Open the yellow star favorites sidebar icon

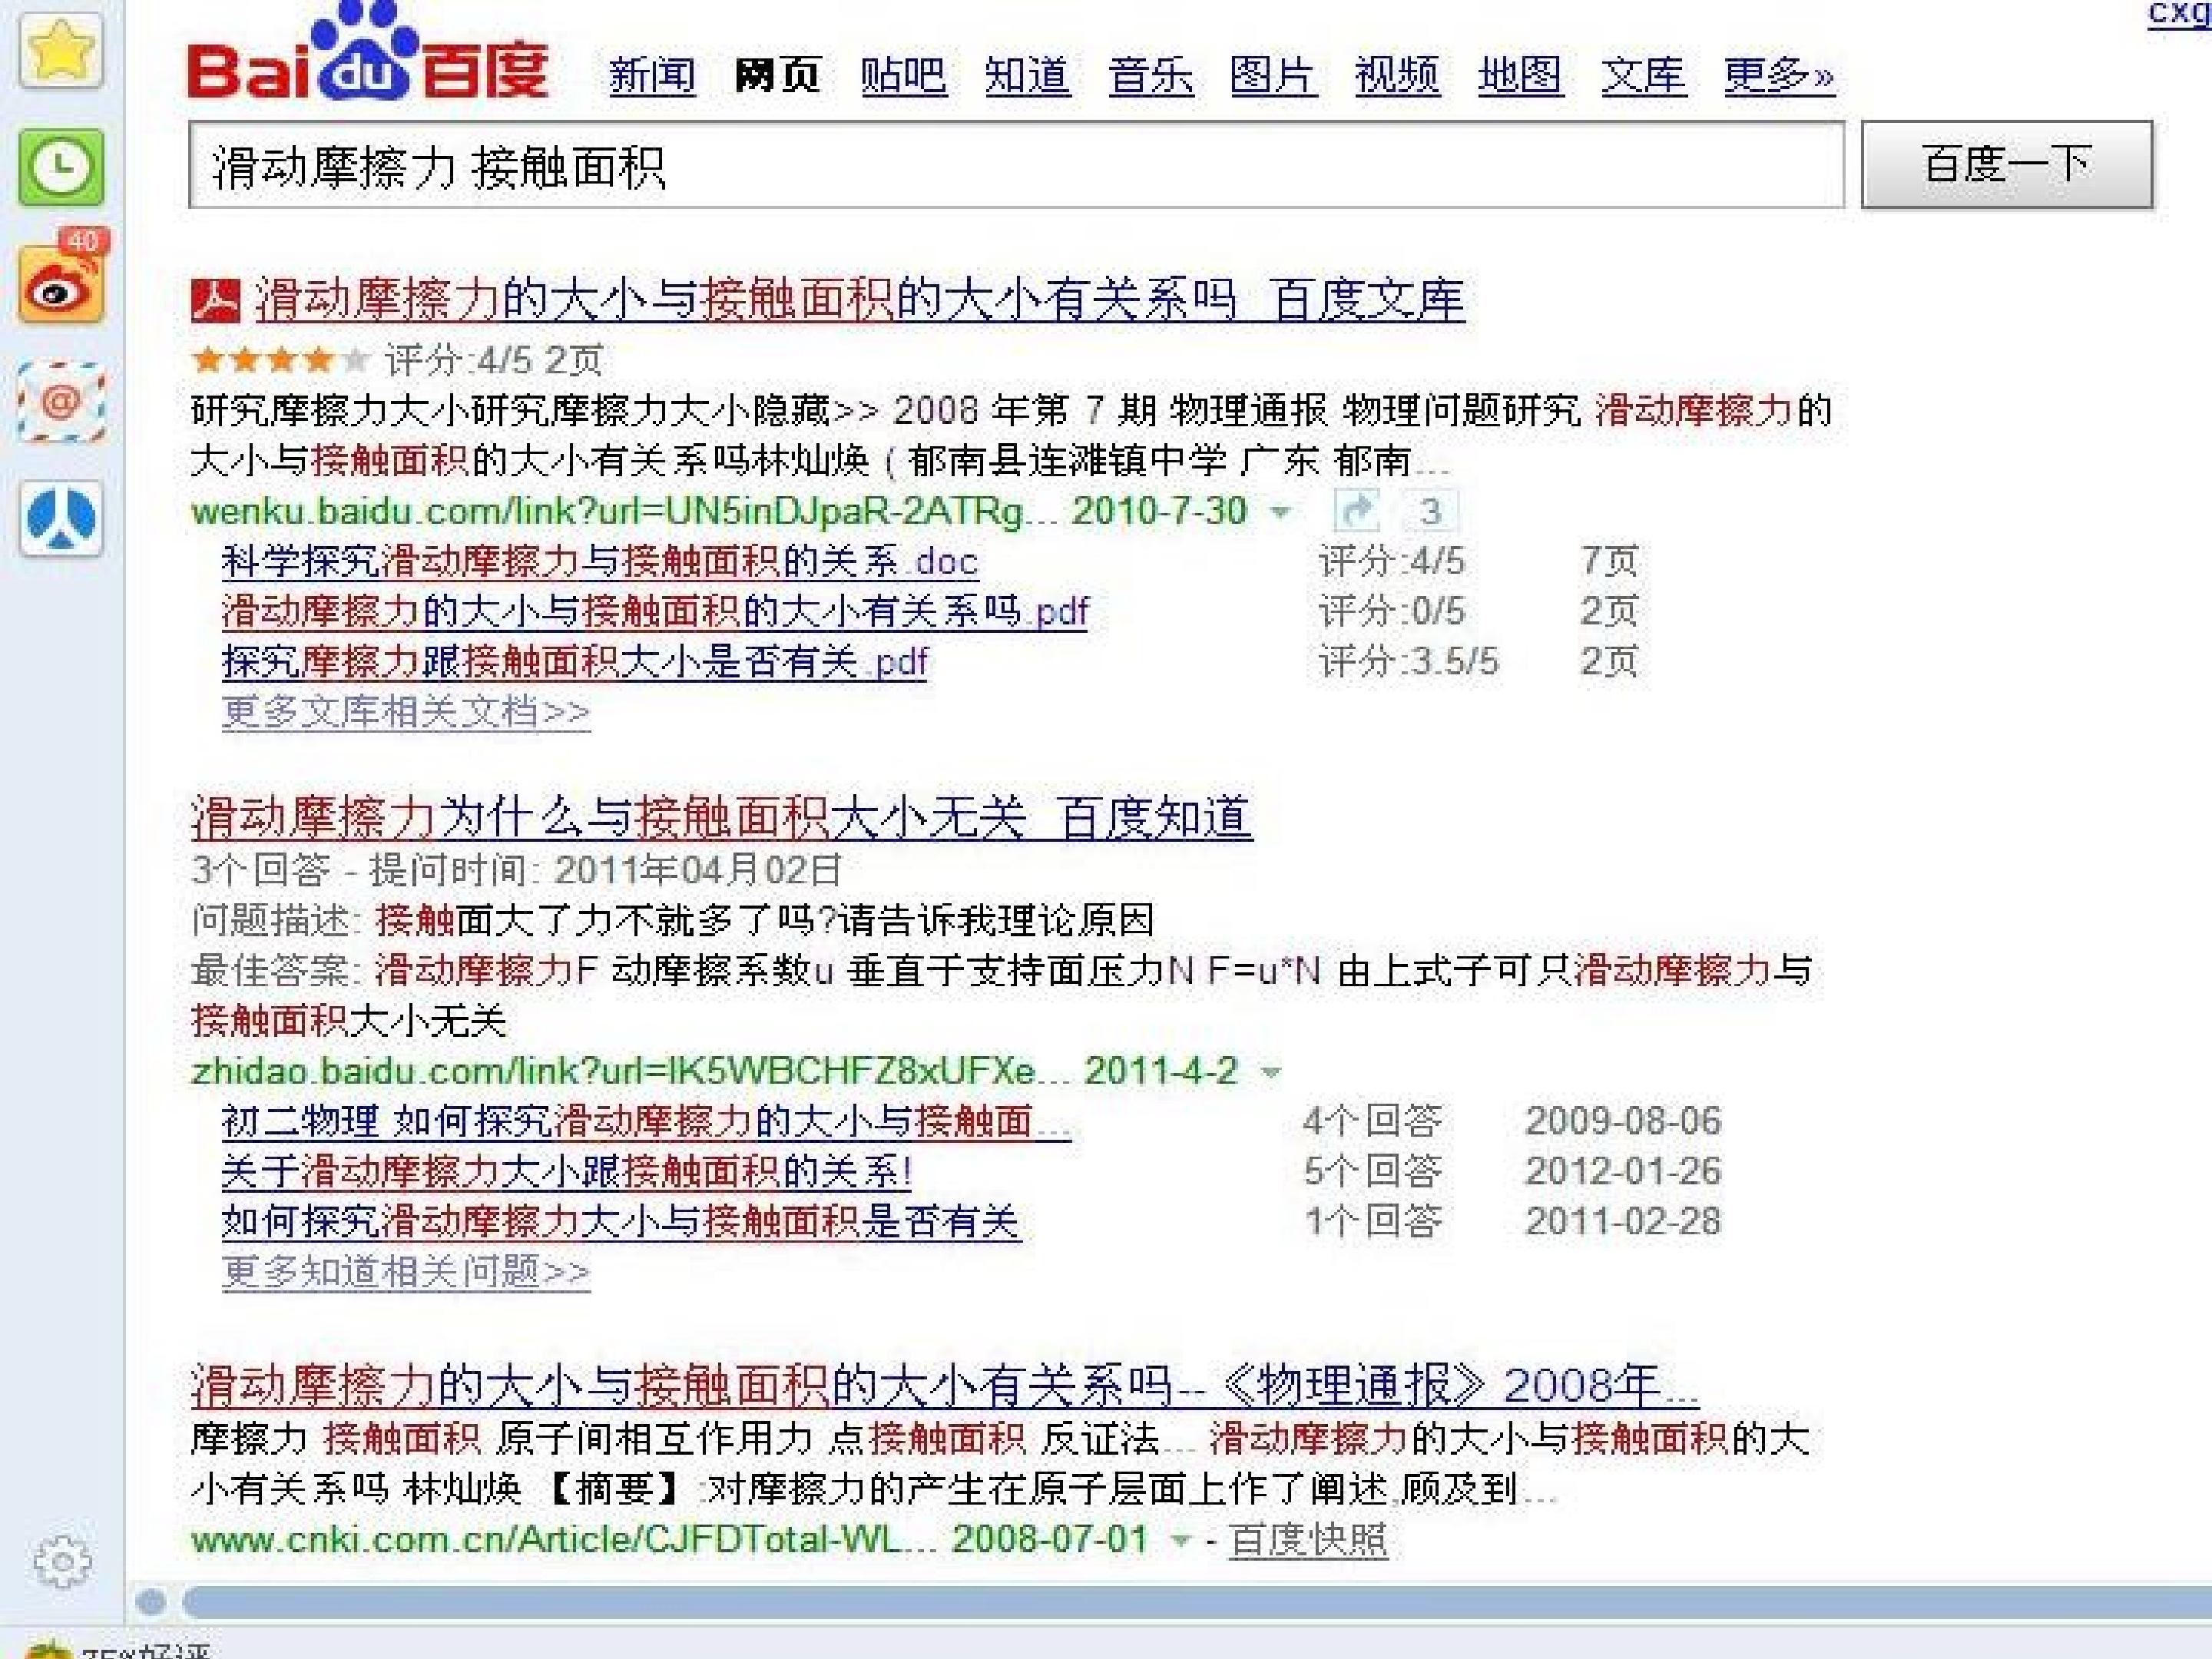[x=61, y=50]
